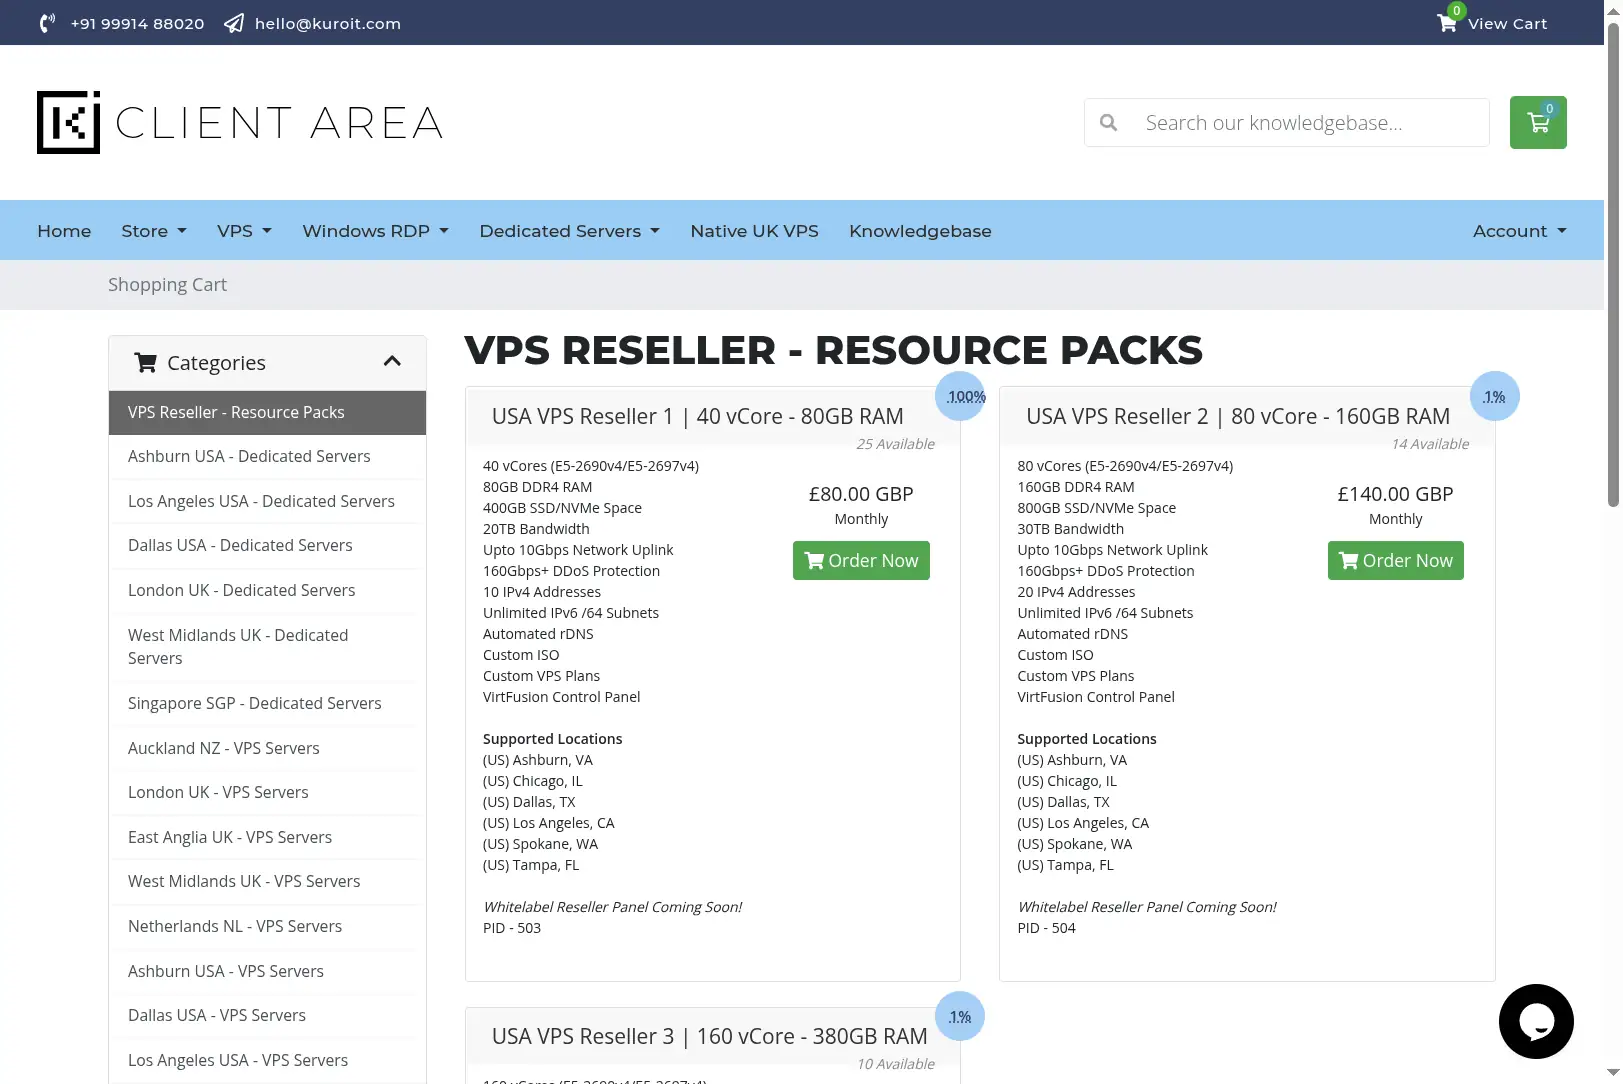Expand the Windows RDP dropdown

[x=376, y=231]
